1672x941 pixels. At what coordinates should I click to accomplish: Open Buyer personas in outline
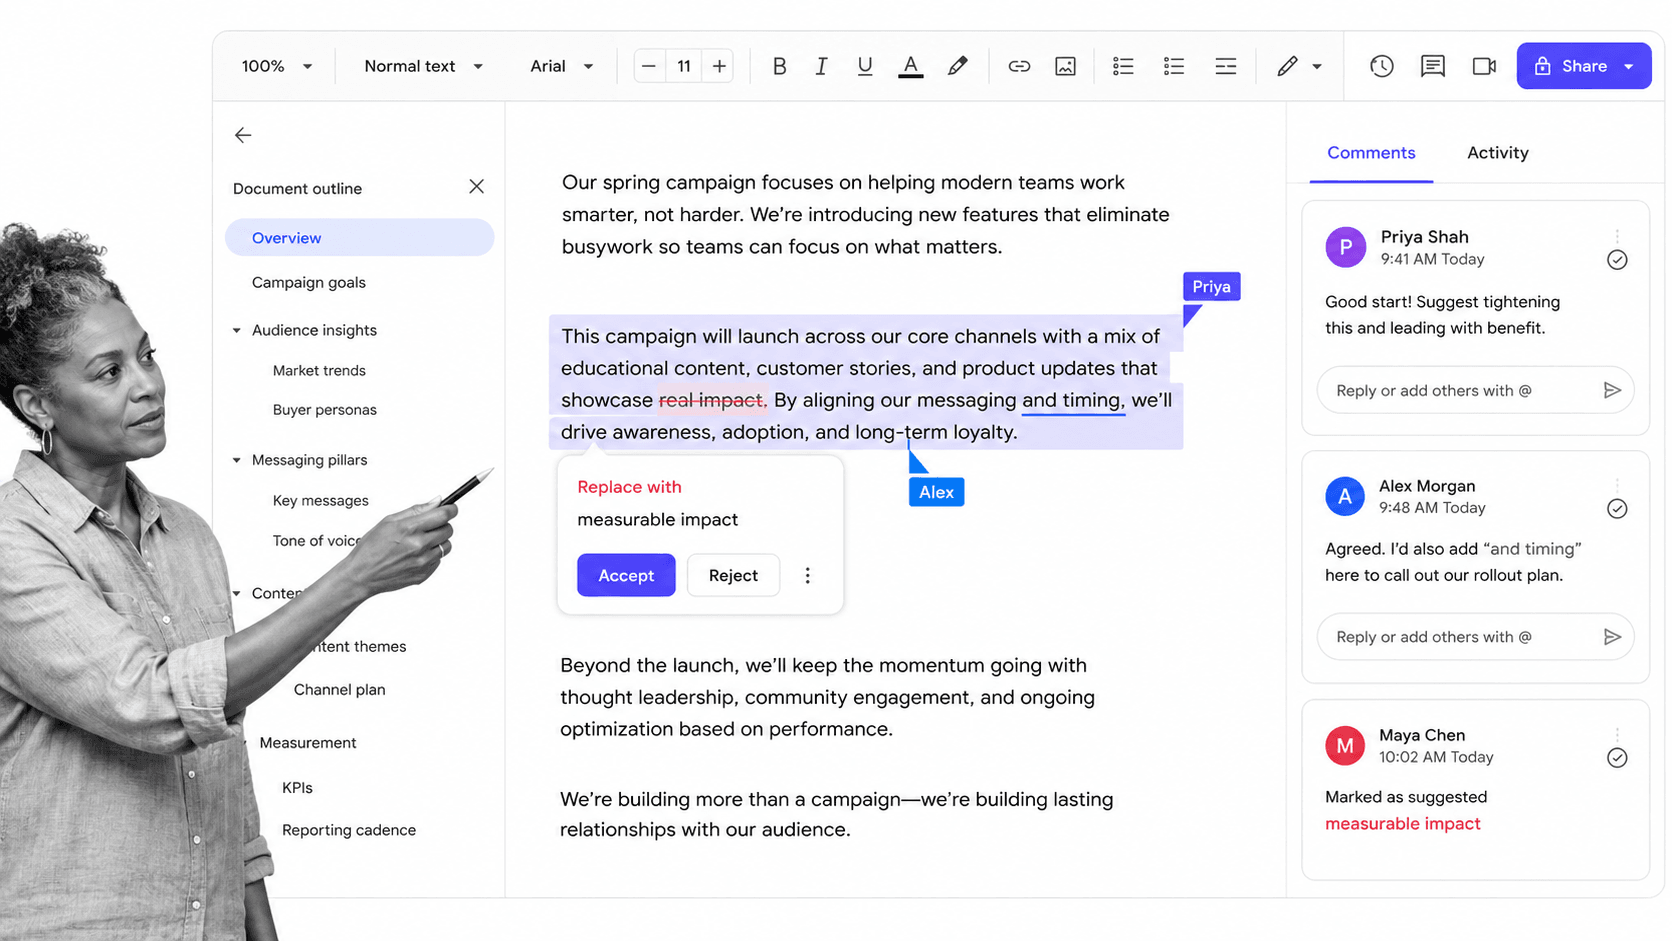point(325,410)
